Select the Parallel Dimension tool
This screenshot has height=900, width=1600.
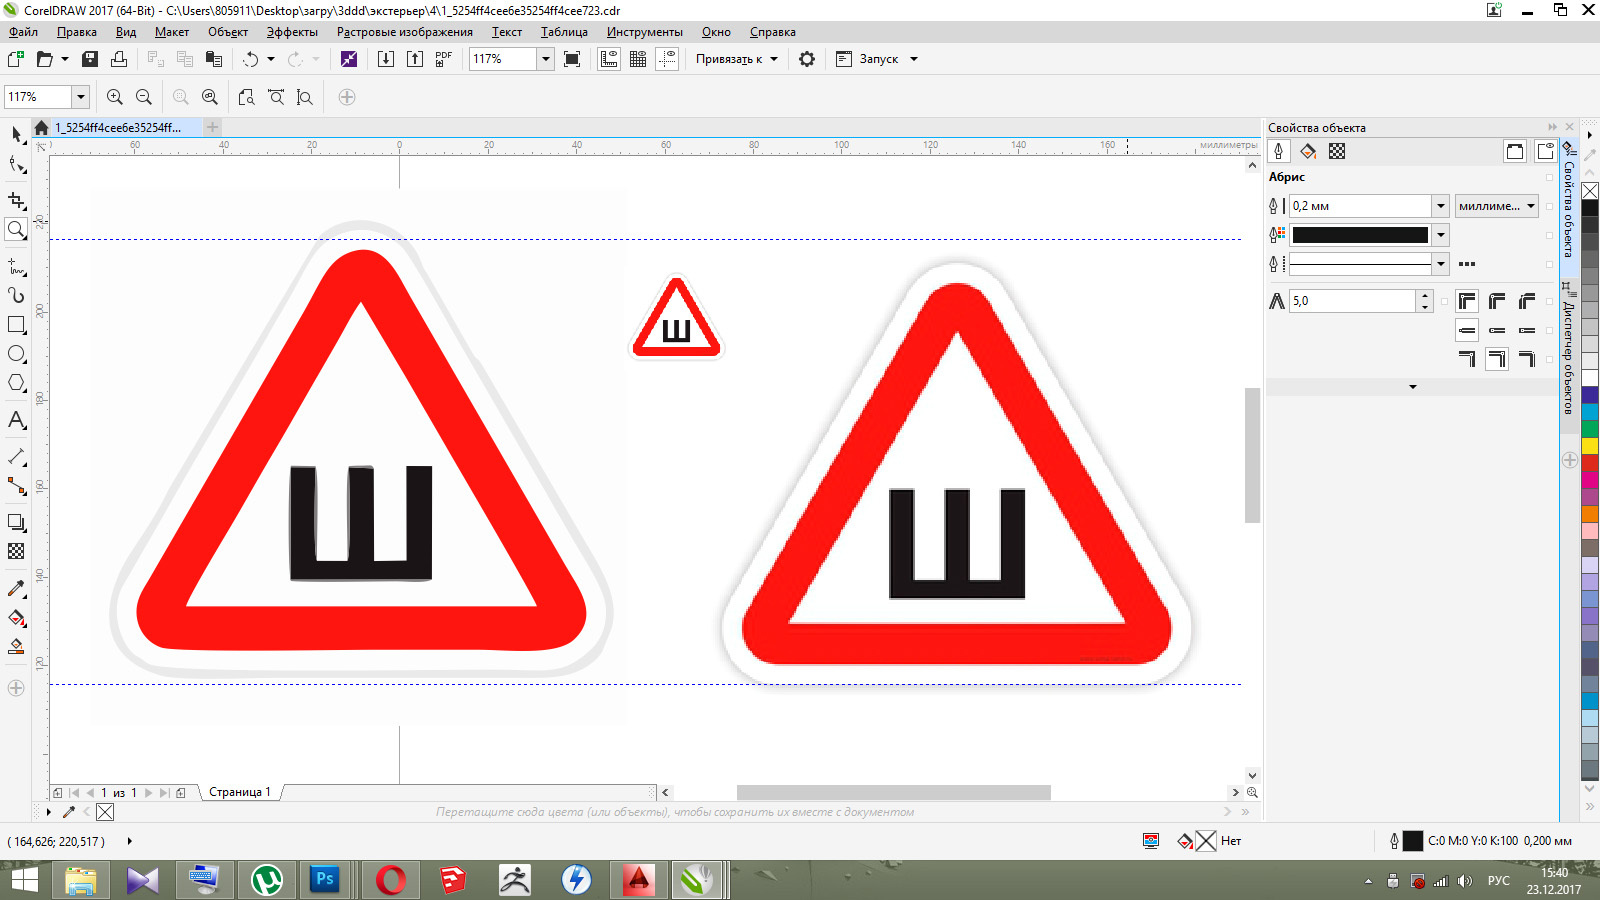[x=16, y=456]
